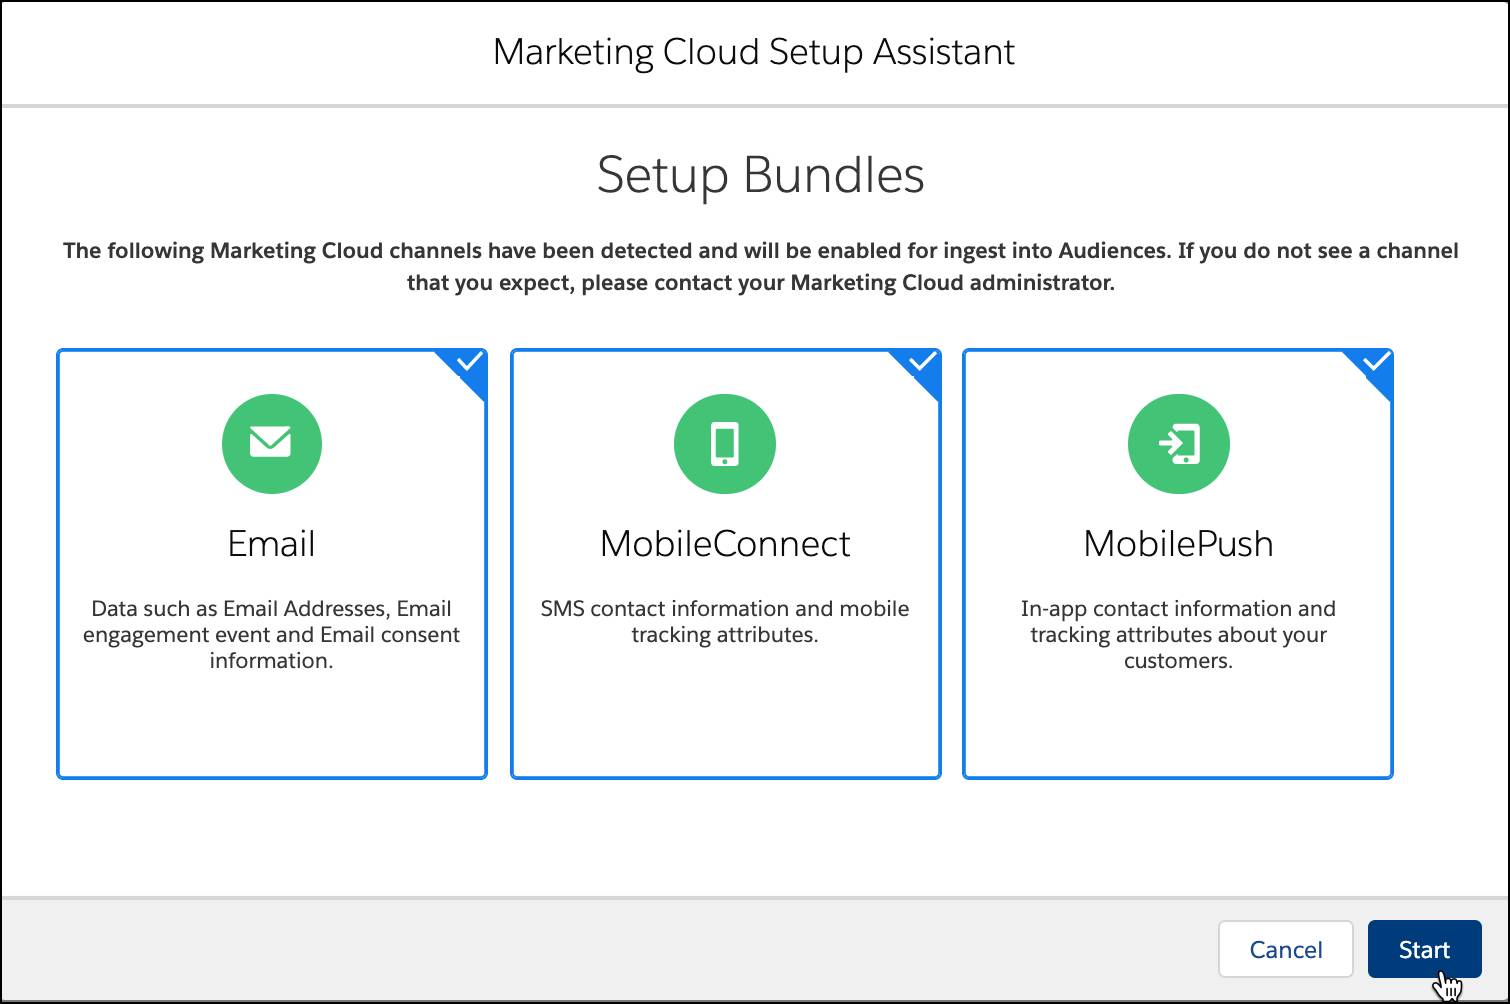Click the paragraph about detected Marketing Cloud channels
This screenshot has width=1510, height=1004.
(x=760, y=266)
